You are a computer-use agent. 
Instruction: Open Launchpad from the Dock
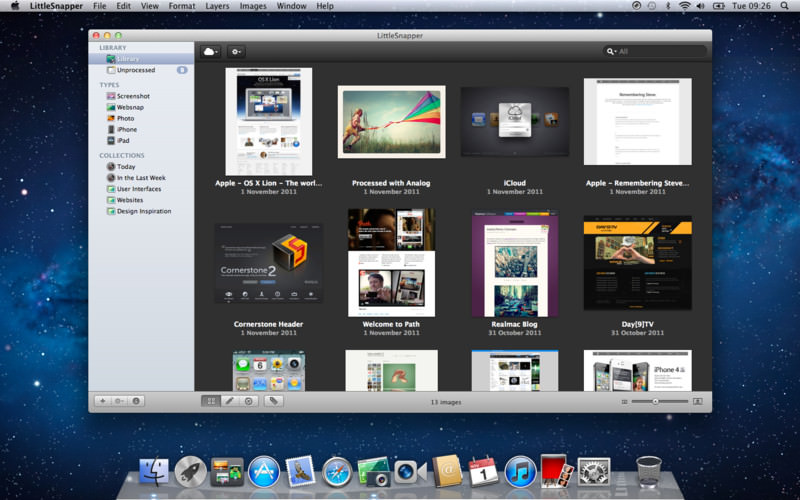190,471
